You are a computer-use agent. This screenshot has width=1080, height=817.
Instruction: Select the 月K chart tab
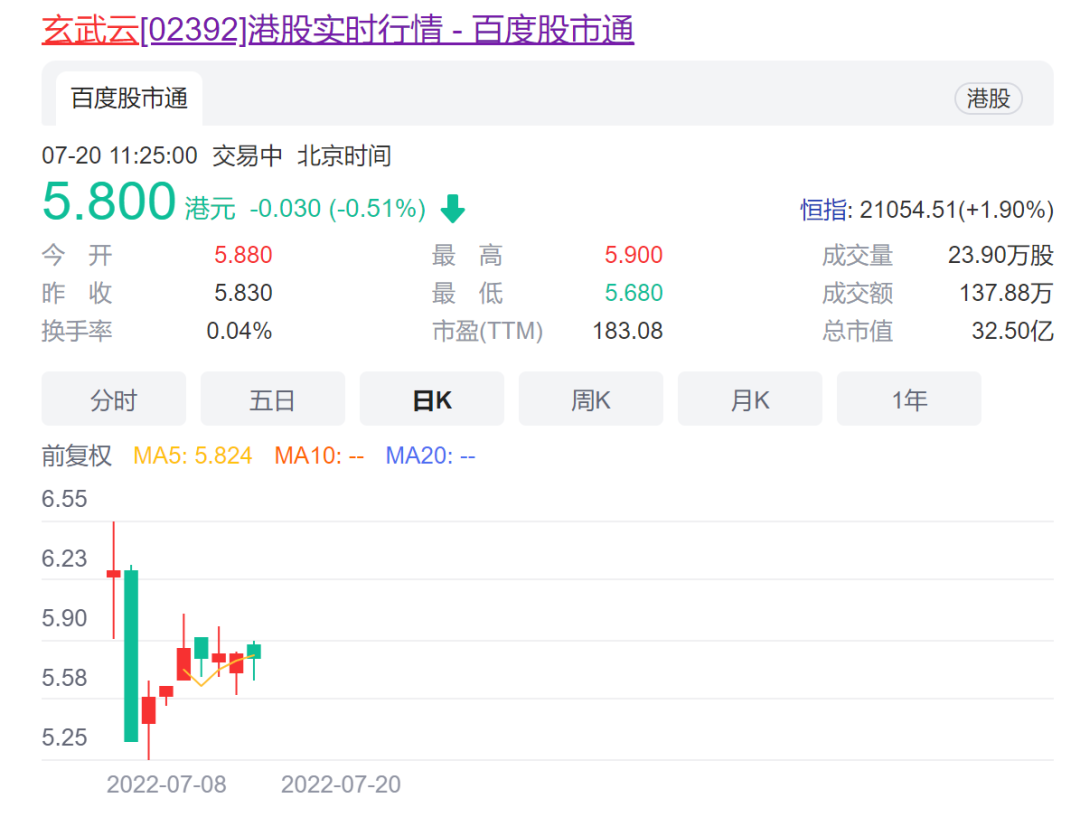click(750, 399)
